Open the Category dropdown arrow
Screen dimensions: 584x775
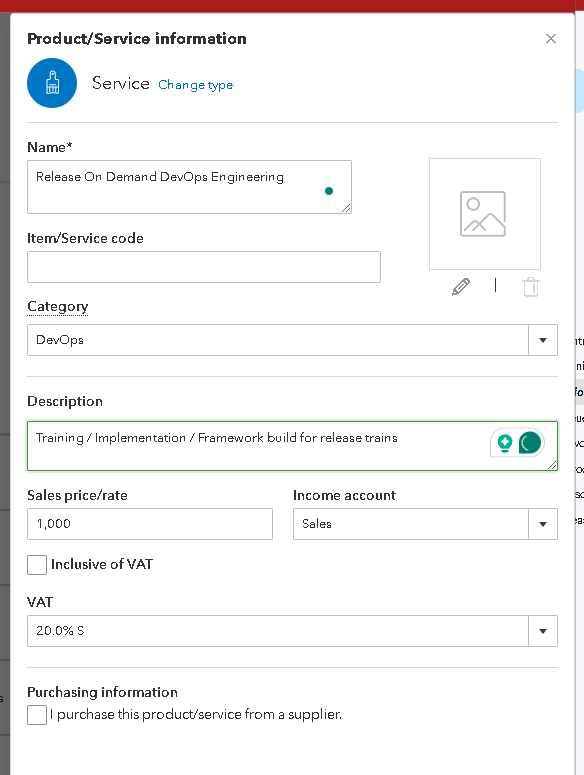[x=543, y=340]
